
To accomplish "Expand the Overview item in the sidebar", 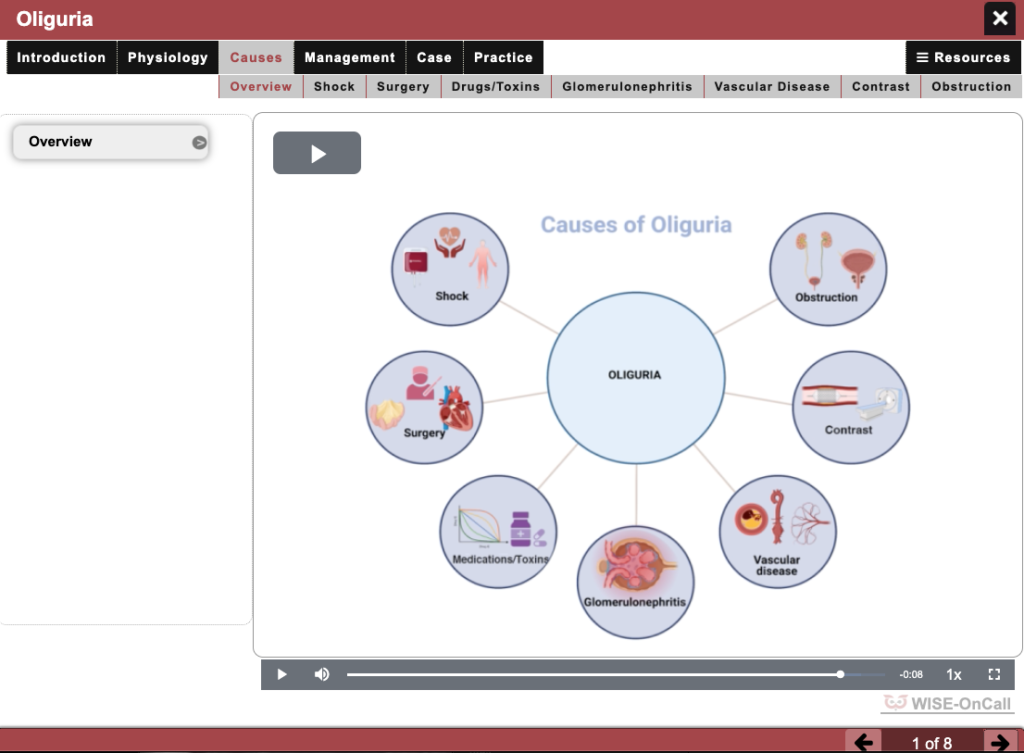I will click(198, 141).
